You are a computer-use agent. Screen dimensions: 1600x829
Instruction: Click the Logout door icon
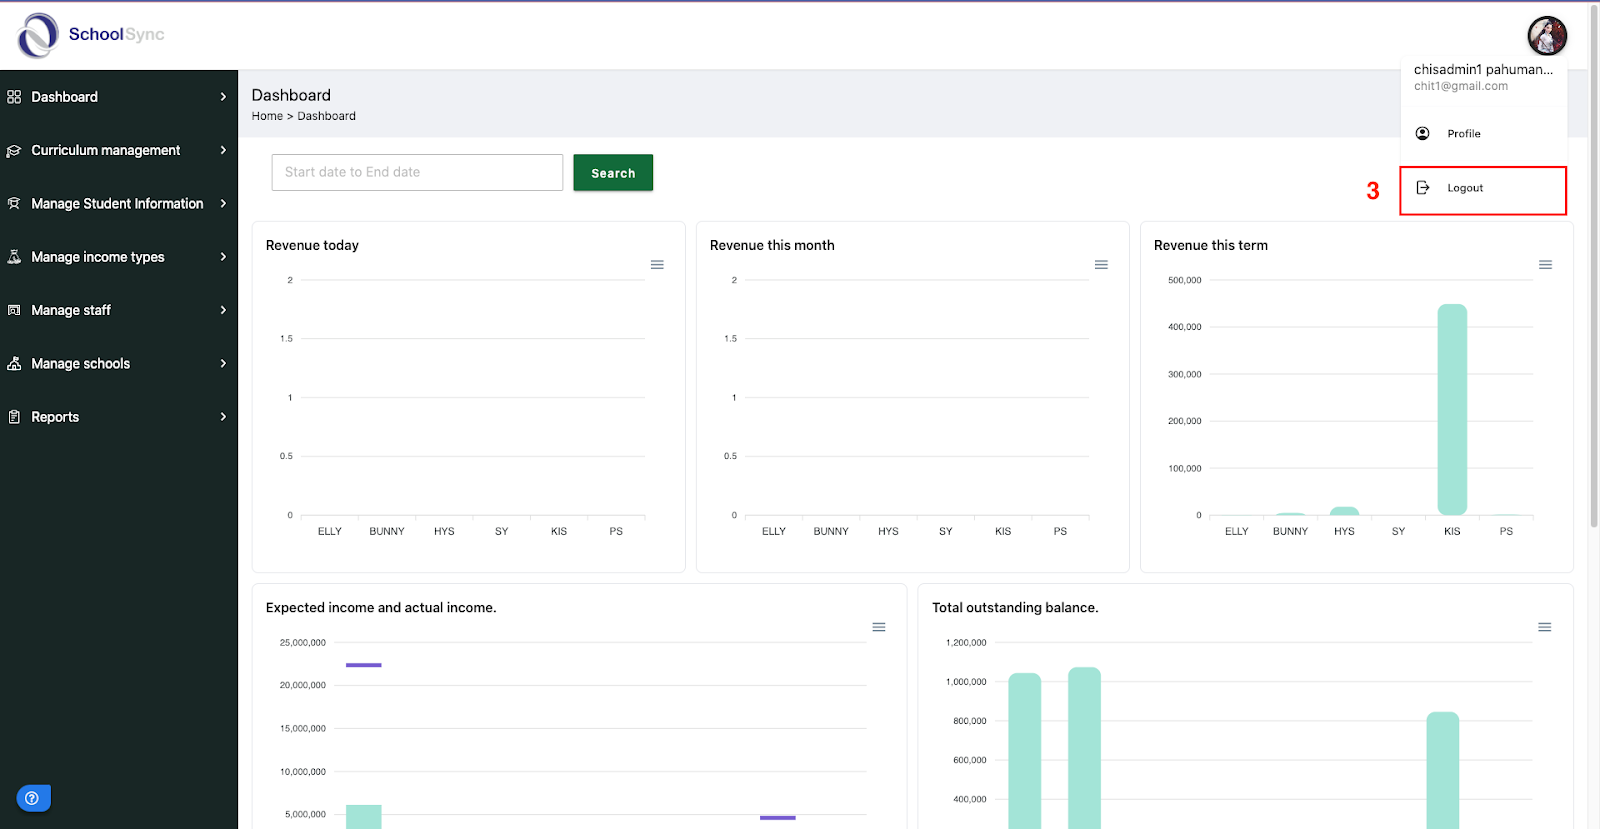click(x=1423, y=188)
